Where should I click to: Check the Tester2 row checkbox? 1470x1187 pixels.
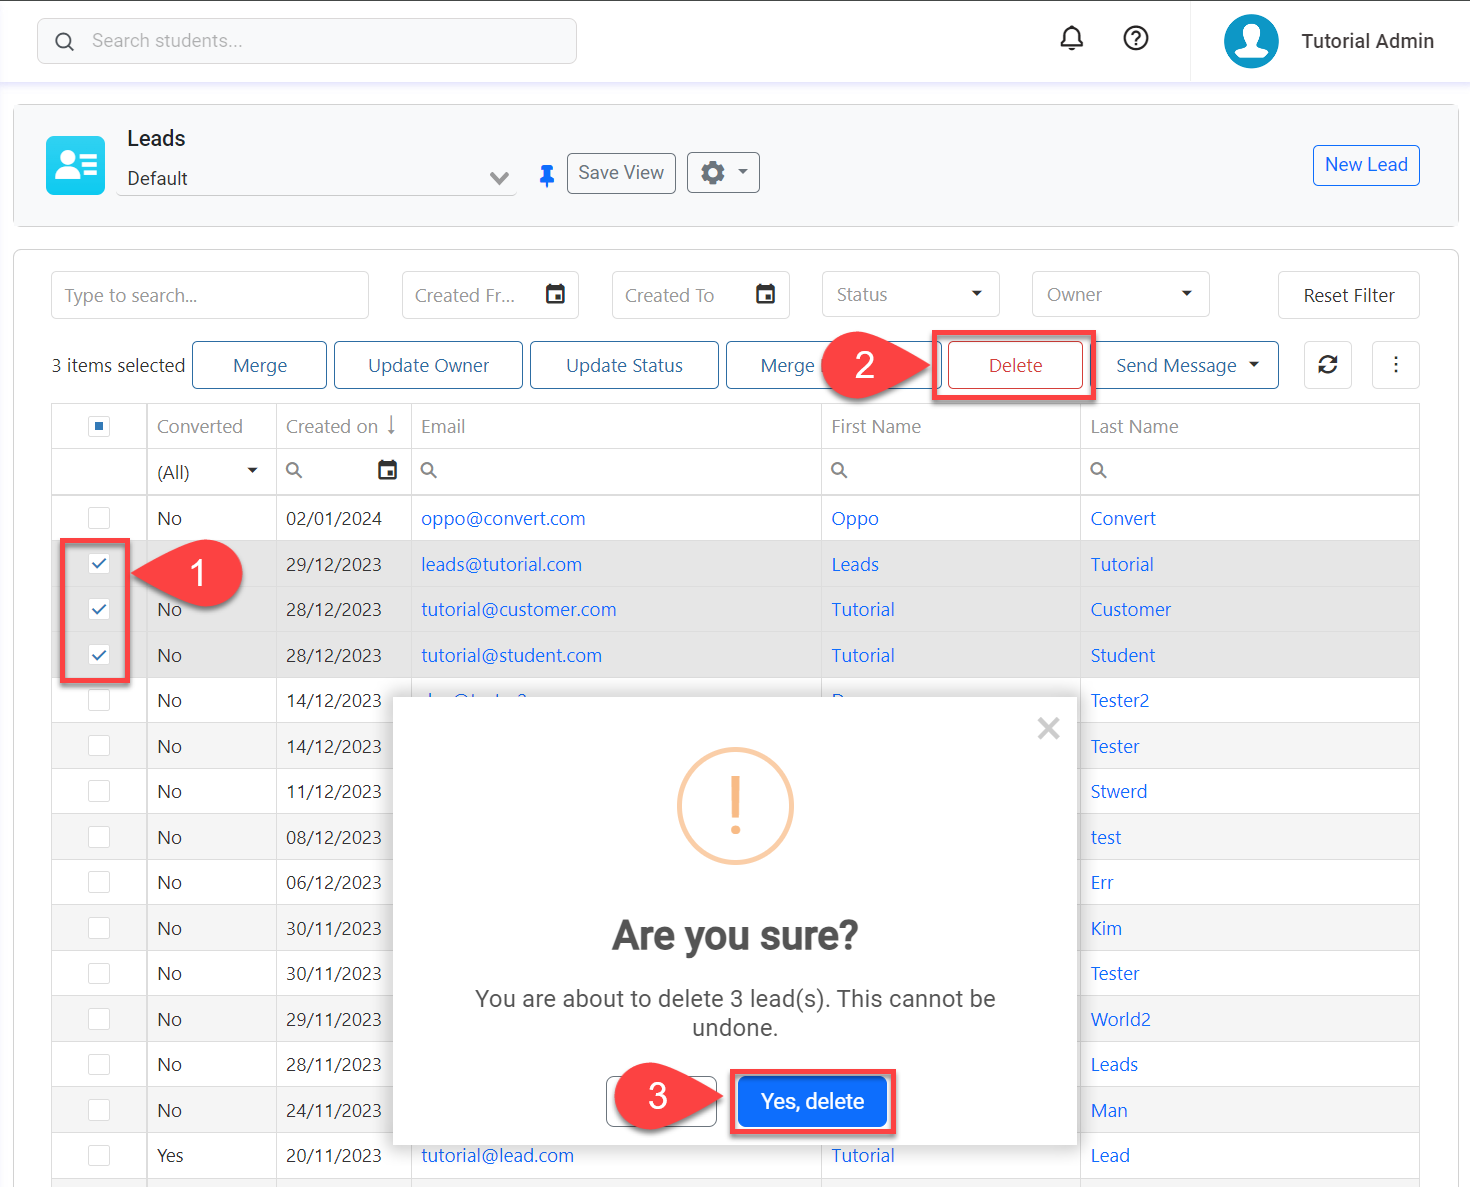point(99,700)
